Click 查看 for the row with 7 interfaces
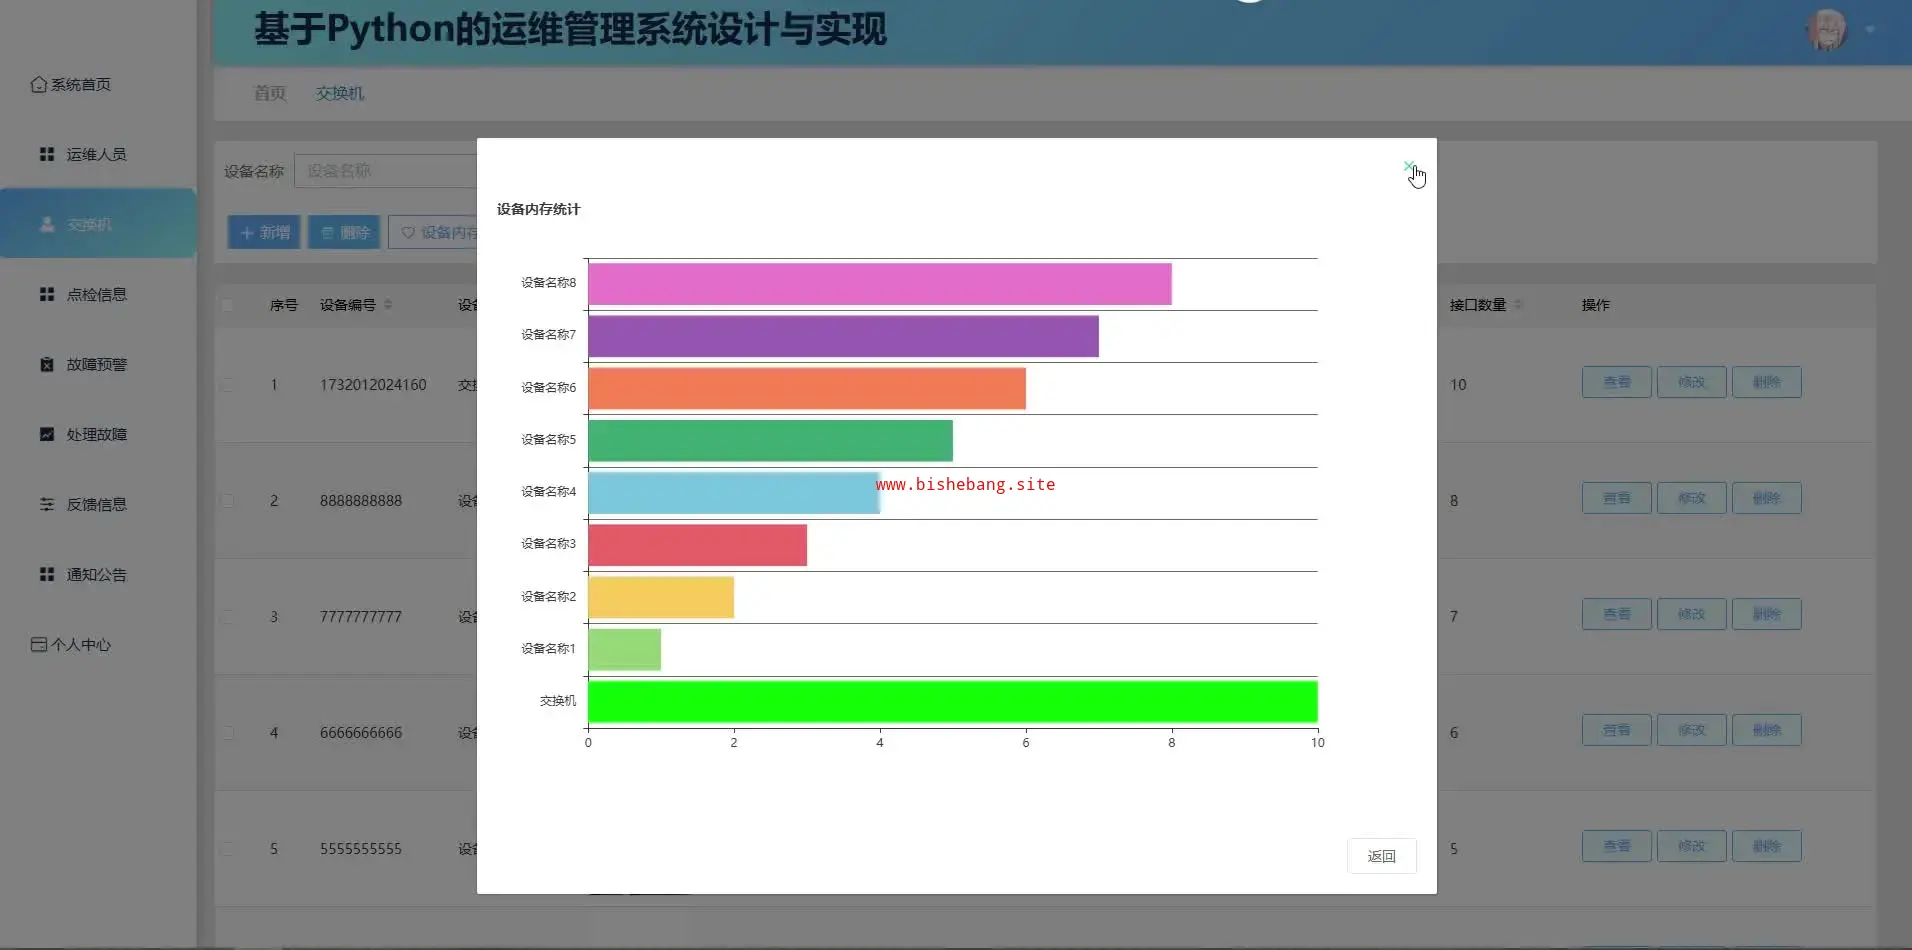The image size is (1912, 950). [x=1617, y=614]
